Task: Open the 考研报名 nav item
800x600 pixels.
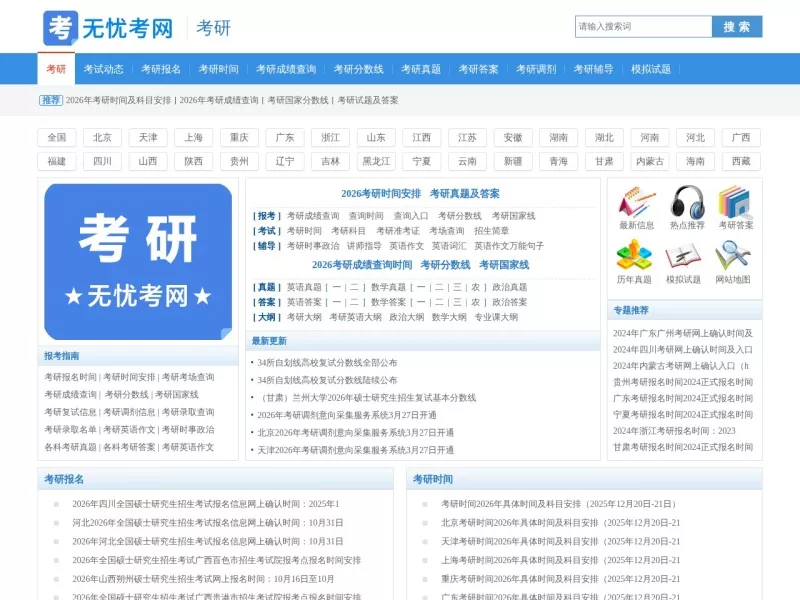Action: click(161, 69)
